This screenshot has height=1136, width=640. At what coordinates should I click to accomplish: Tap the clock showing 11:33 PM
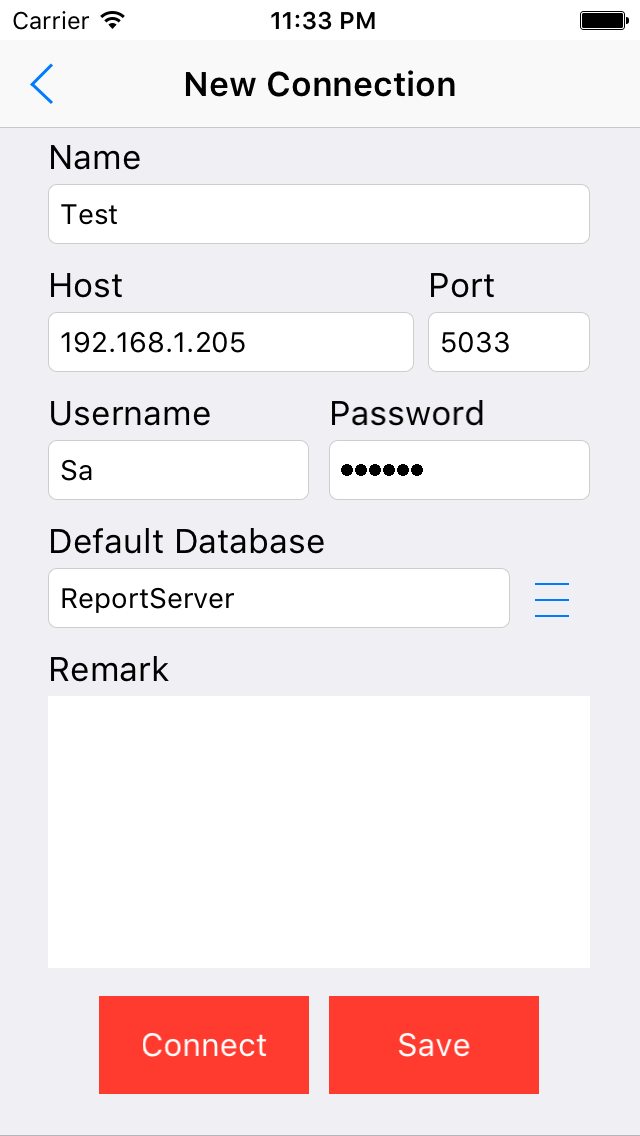pyautogui.click(x=323, y=19)
